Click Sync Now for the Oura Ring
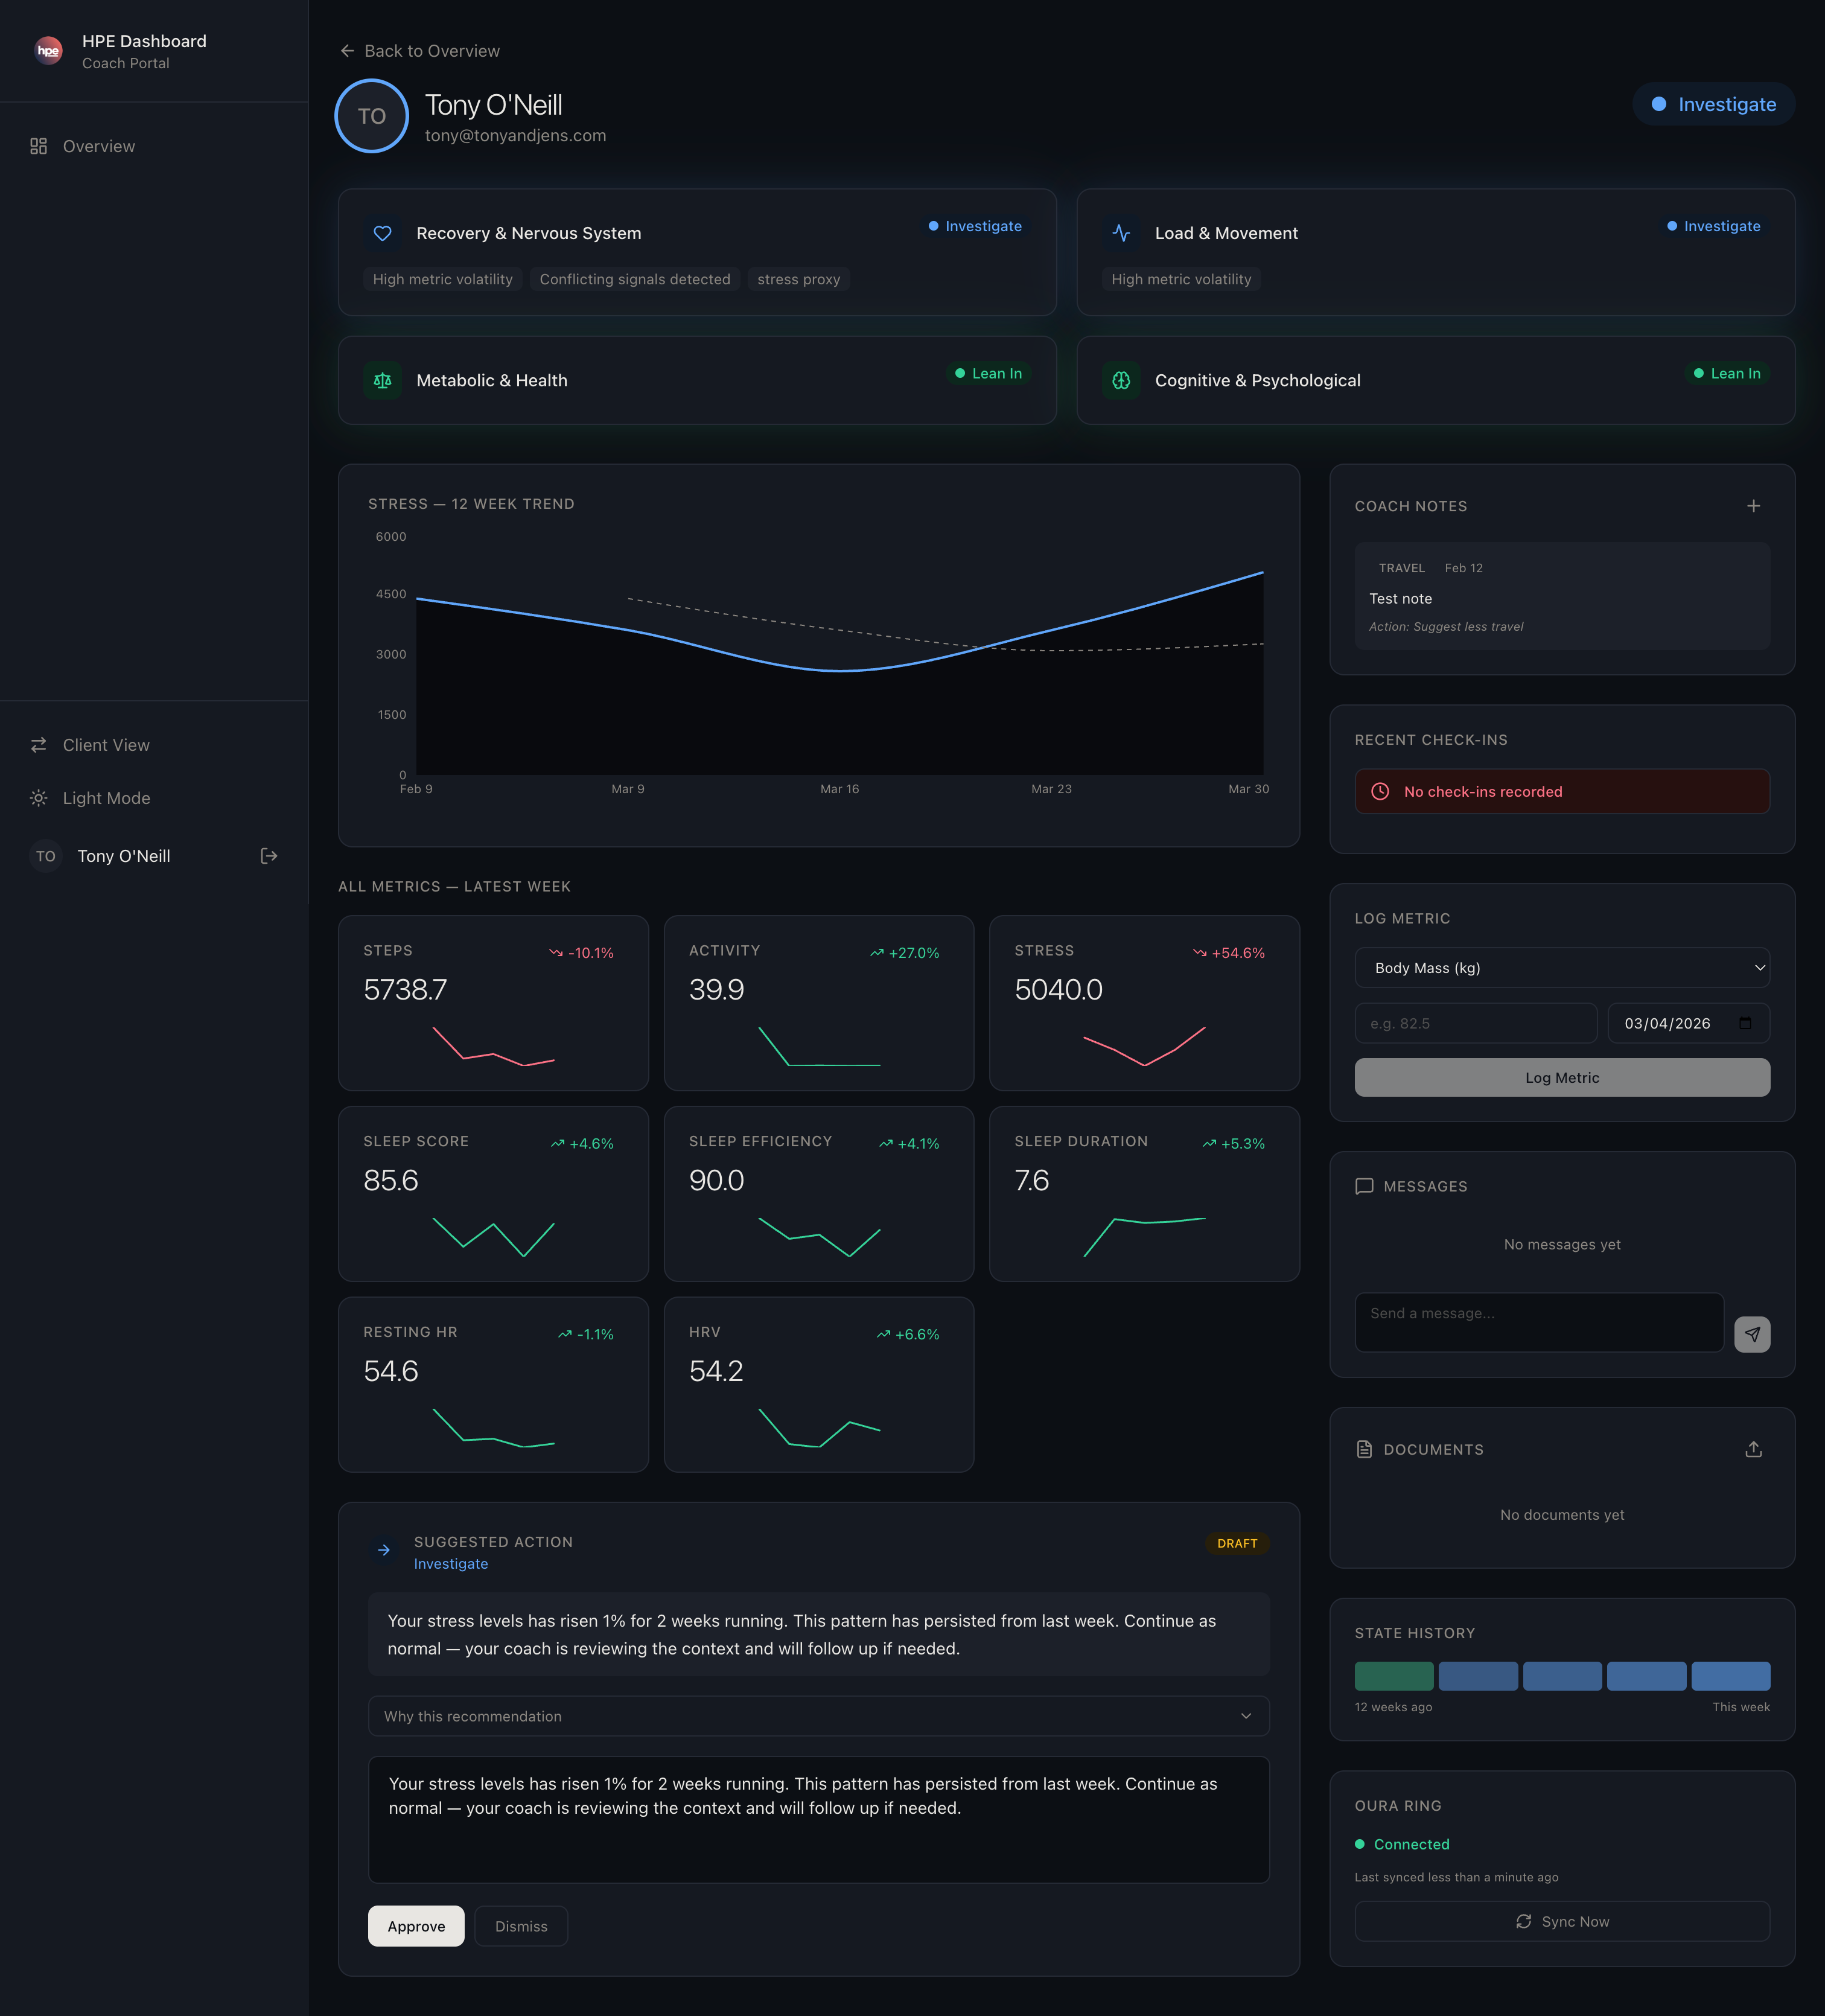The image size is (1825, 2016). (x=1561, y=1921)
